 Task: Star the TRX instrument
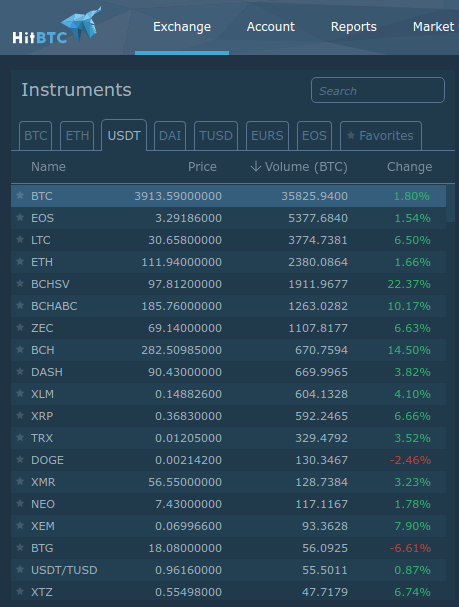pyautogui.click(x=20, y=438)
